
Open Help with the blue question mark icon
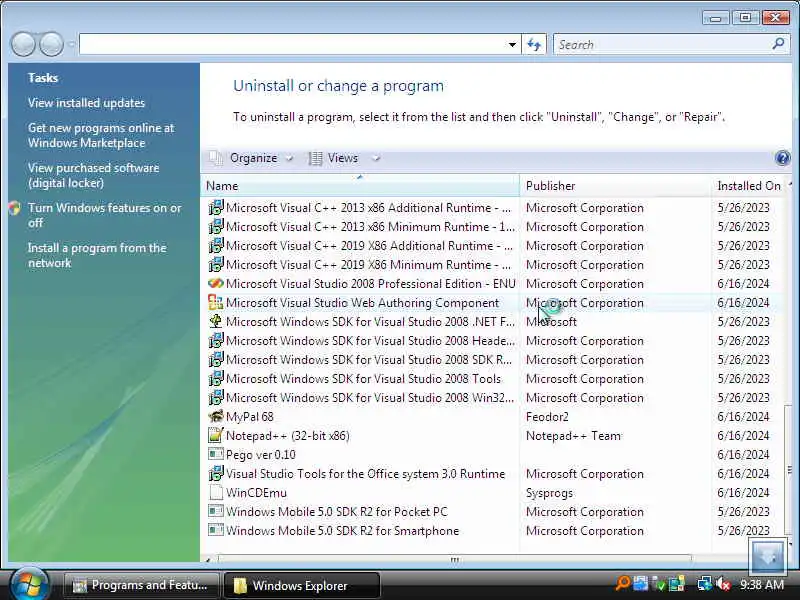pyautogui.click(x=782, y=158)
